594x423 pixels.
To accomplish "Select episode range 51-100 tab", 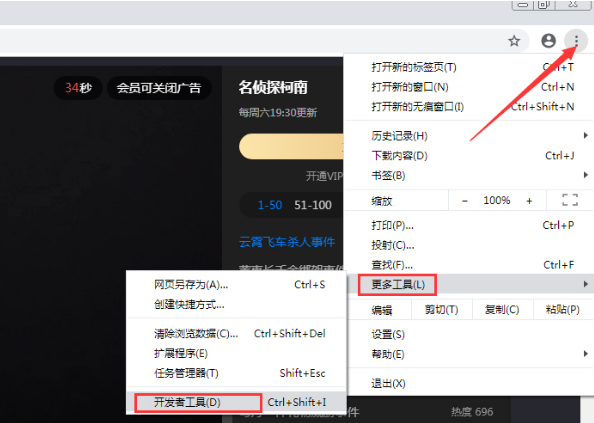I will tap(313, 205).
